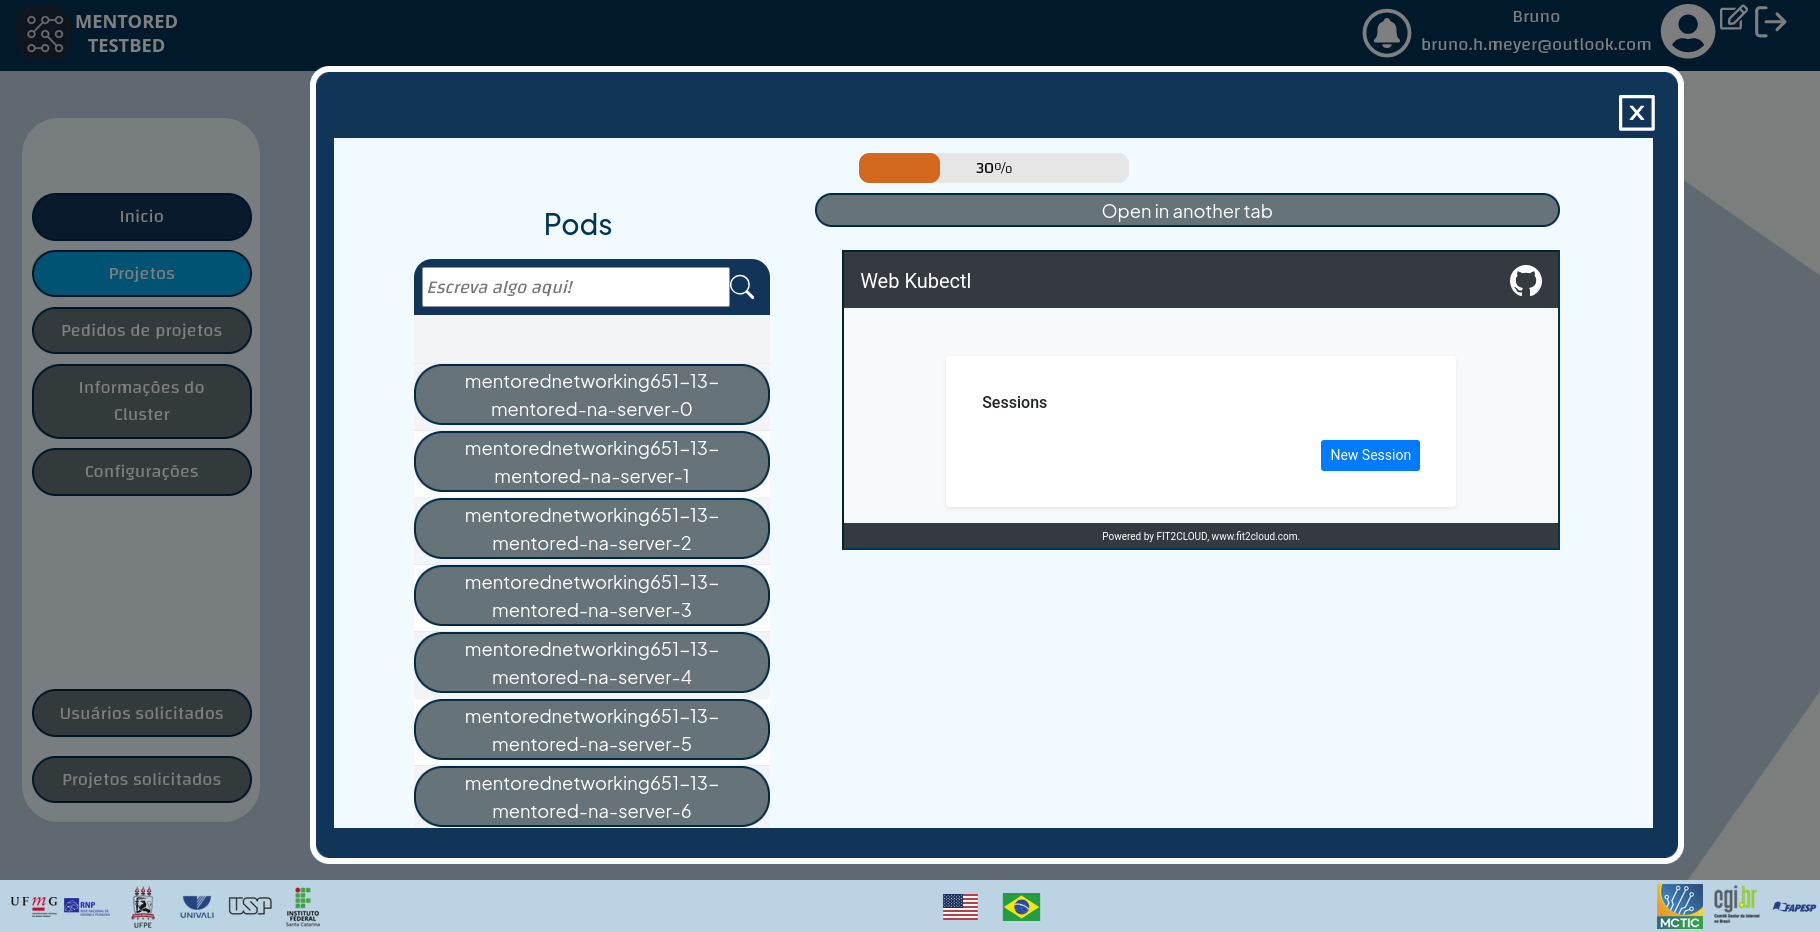Select pod mentored-na-server-3
The image size is (1820, 932).
[x=591, y=595]
